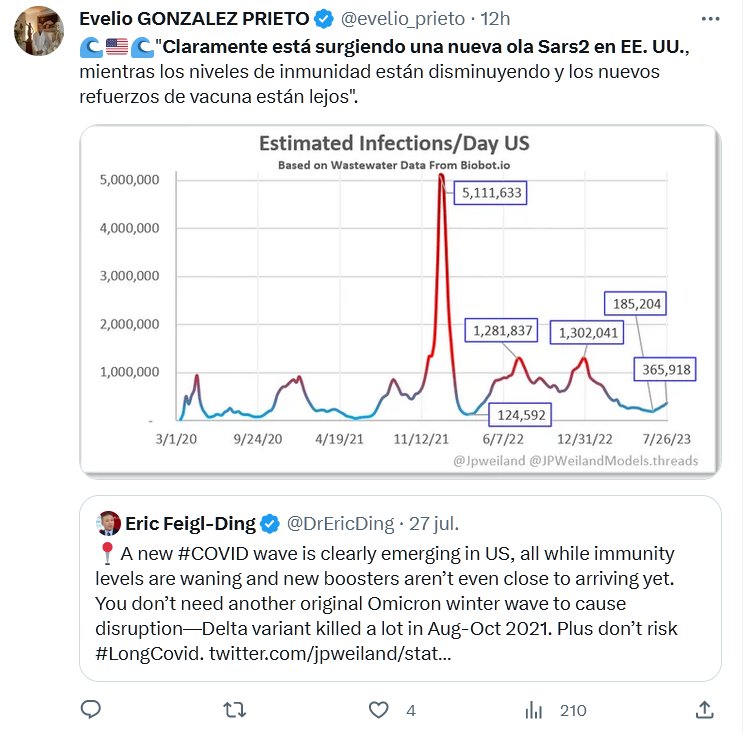
Task: Open the @DrEricDing handle
Action: [x=339, y=523]
